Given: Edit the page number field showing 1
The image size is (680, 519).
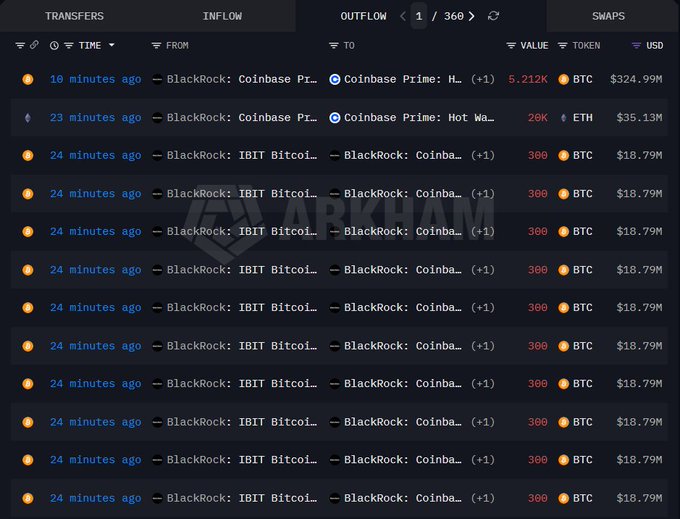Looking at the screenshot, I should tap(418, 16).
